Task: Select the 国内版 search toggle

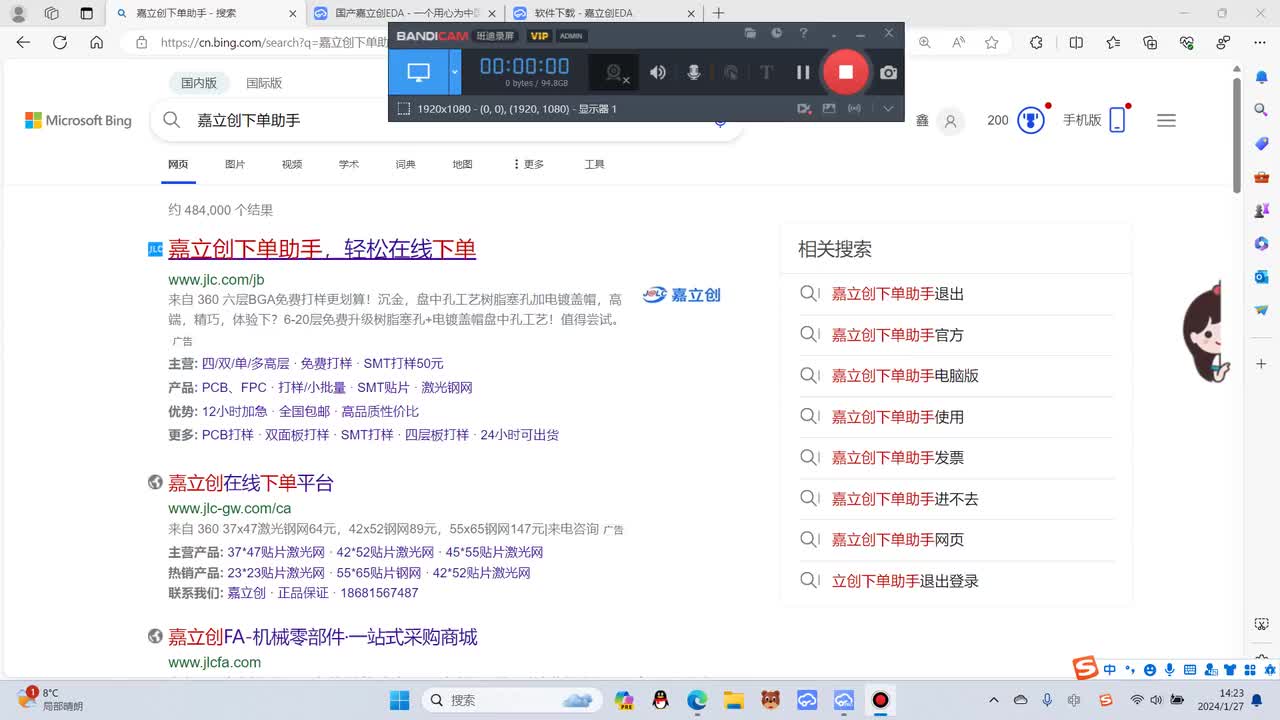Action: (x=199, y=83)
